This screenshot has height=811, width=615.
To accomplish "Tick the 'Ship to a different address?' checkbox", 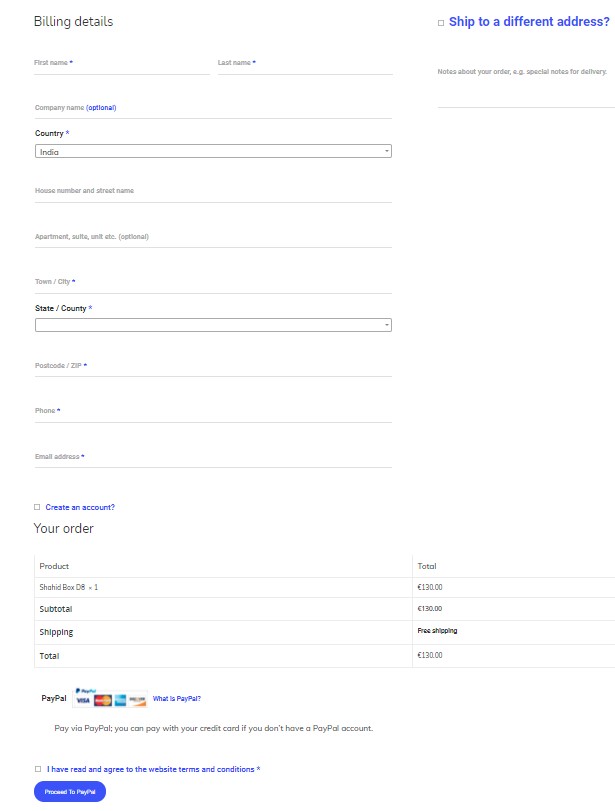I will [441, 23].
